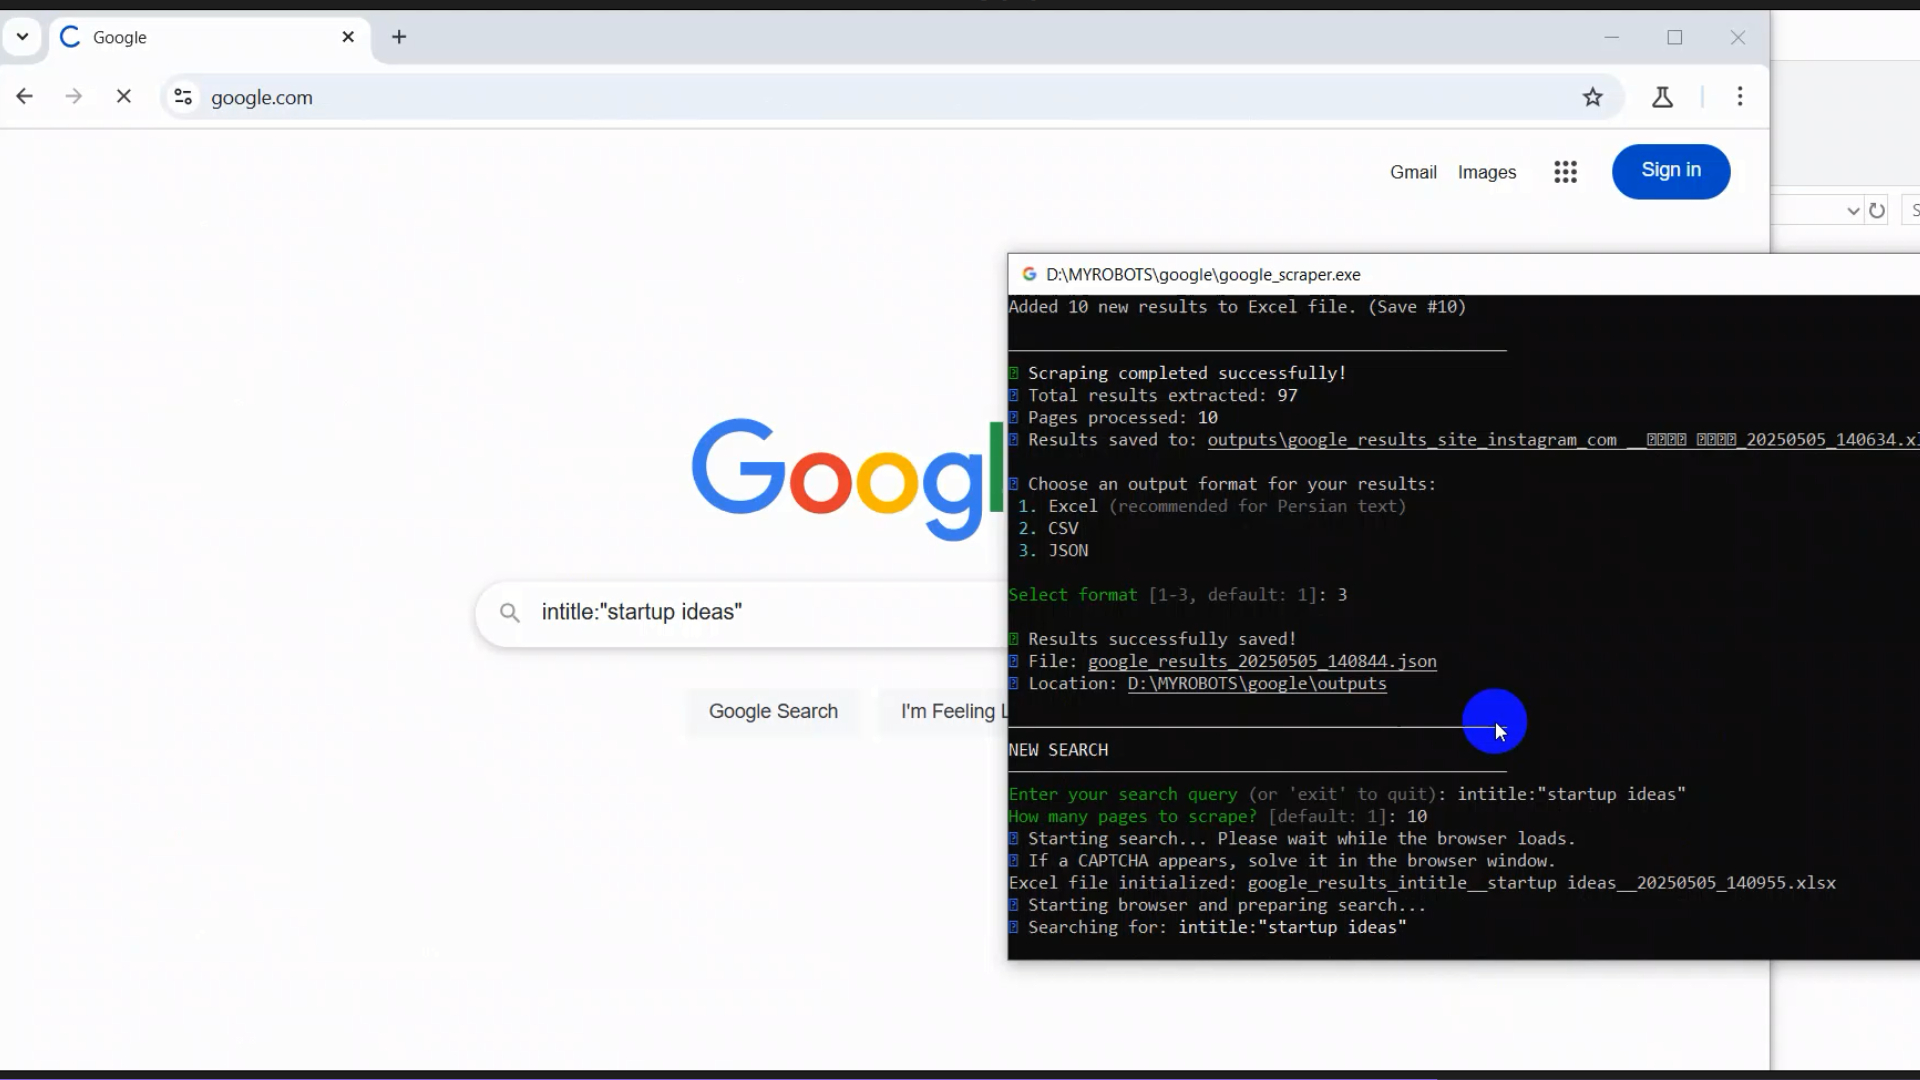
Task: Open the Gmail link
Action: 1412,172
